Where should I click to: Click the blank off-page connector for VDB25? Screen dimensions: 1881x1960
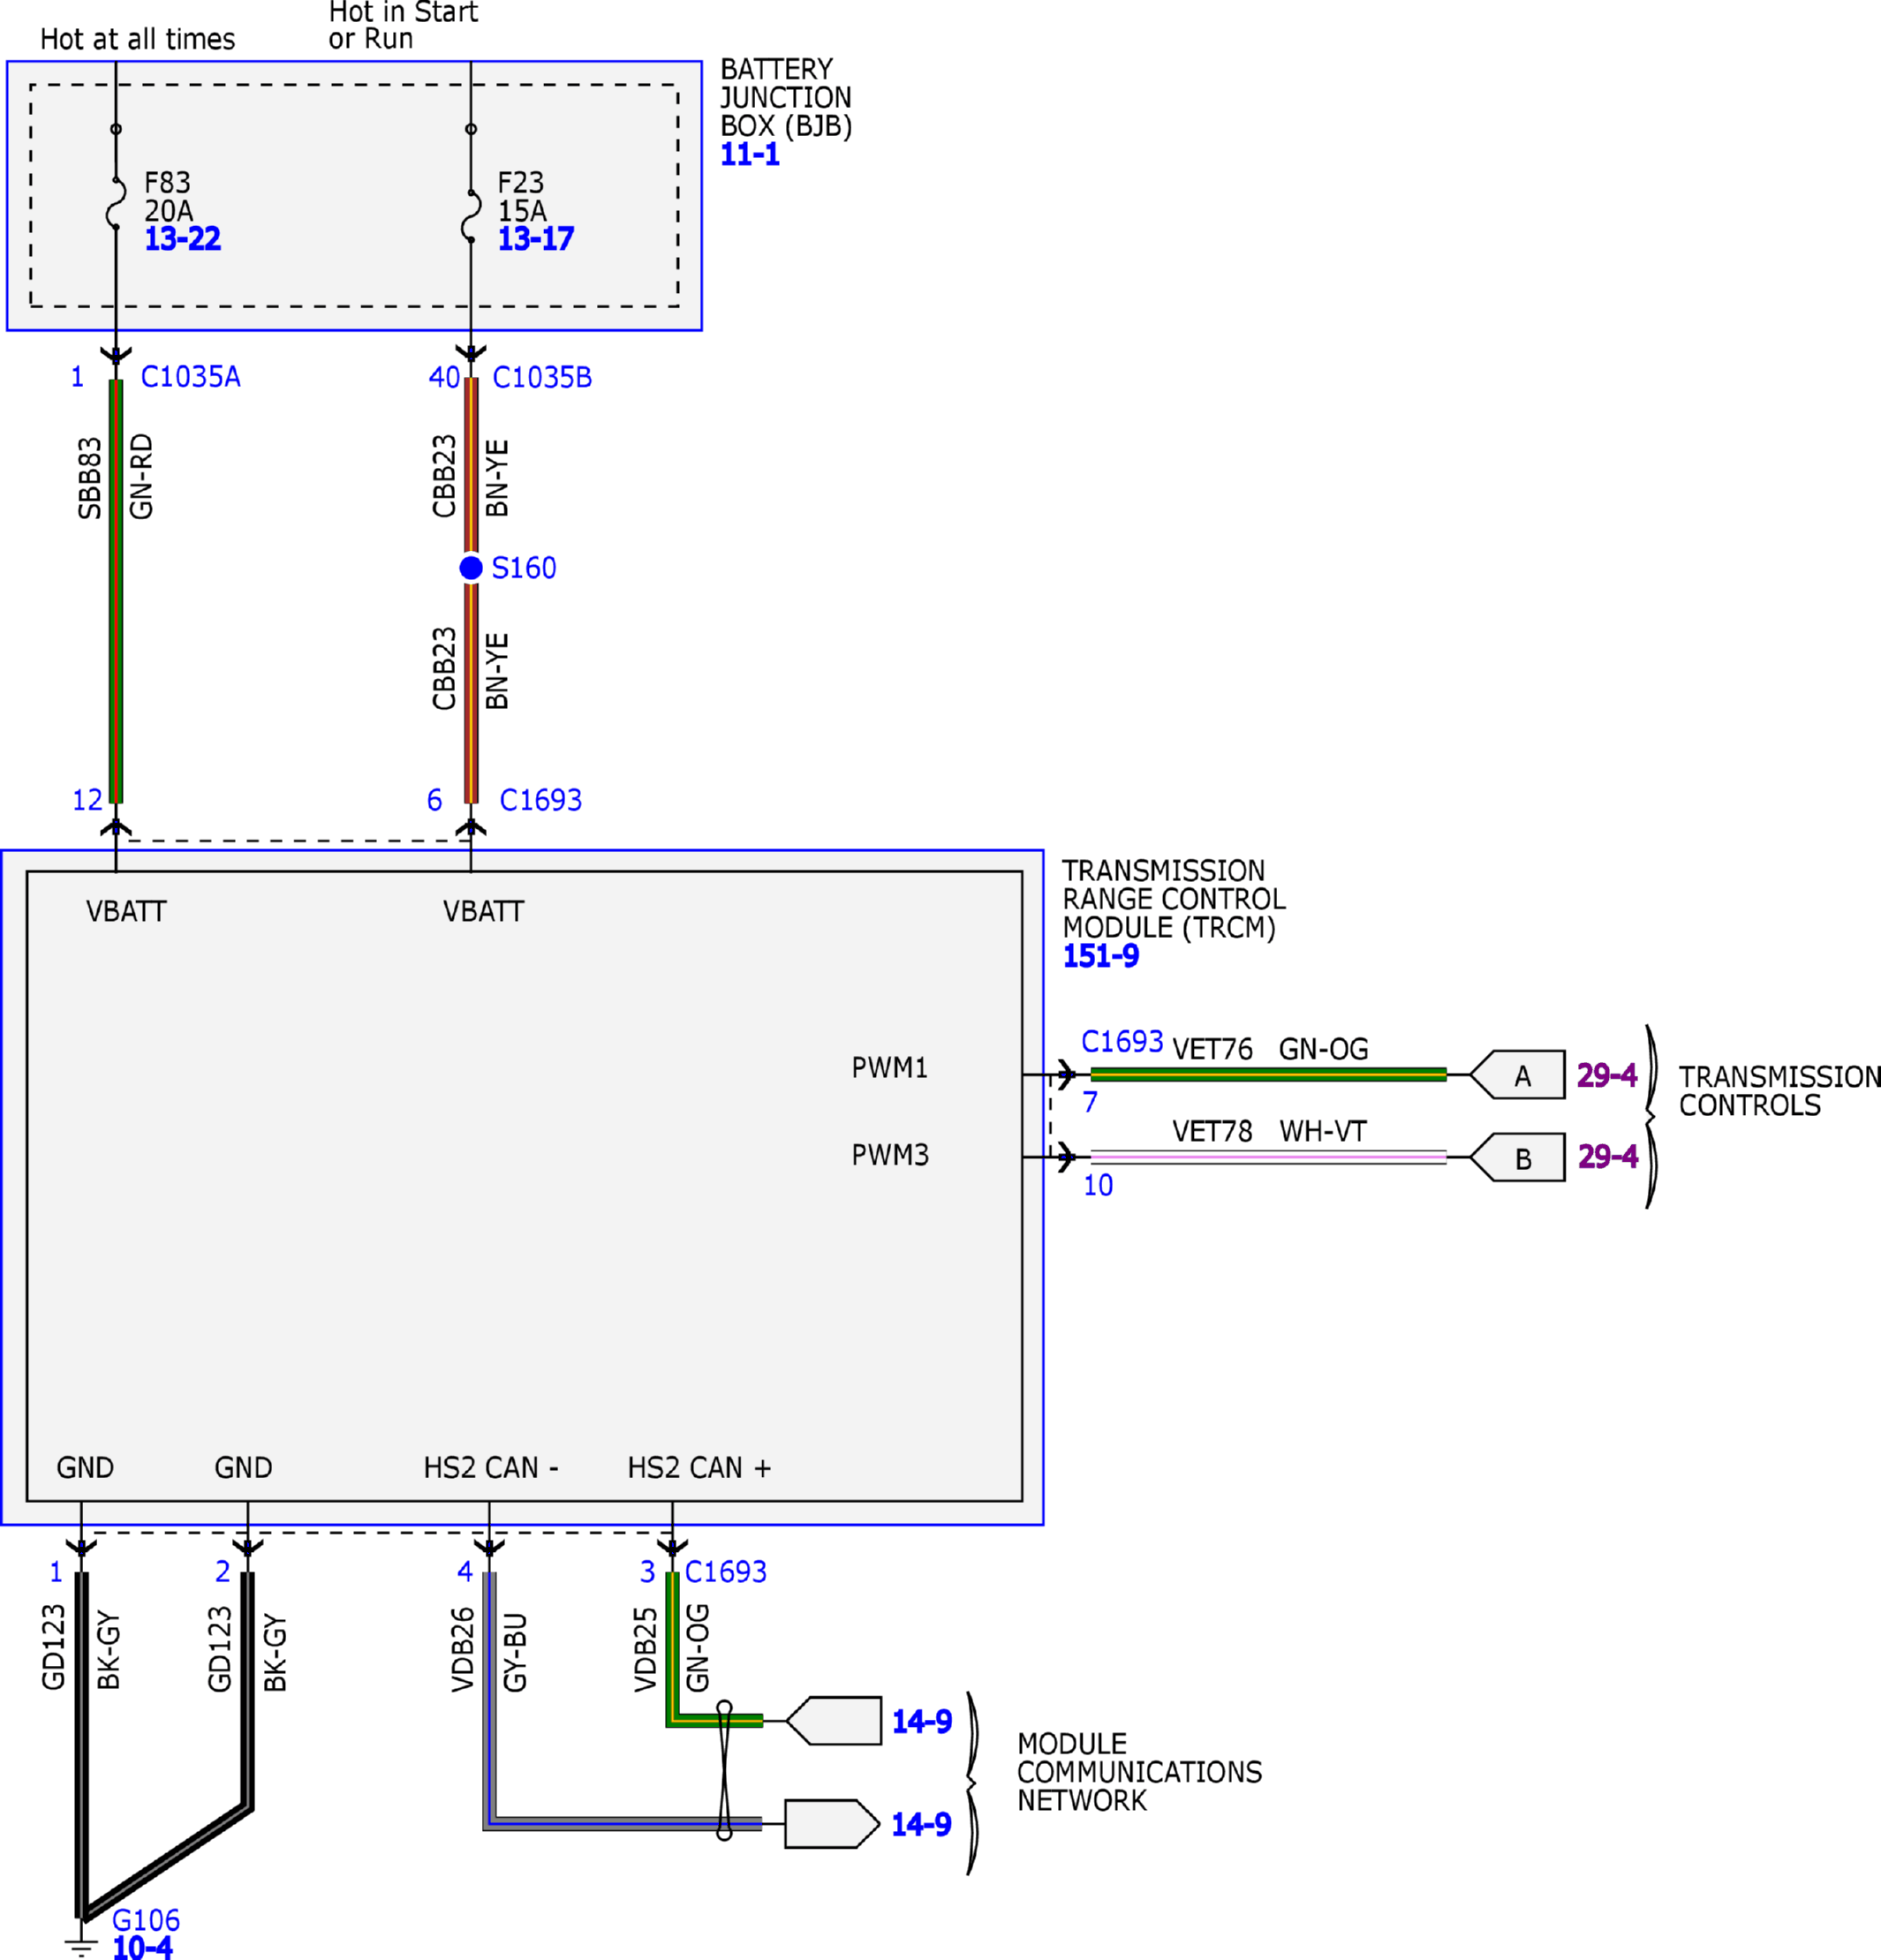pos(834,1721)
